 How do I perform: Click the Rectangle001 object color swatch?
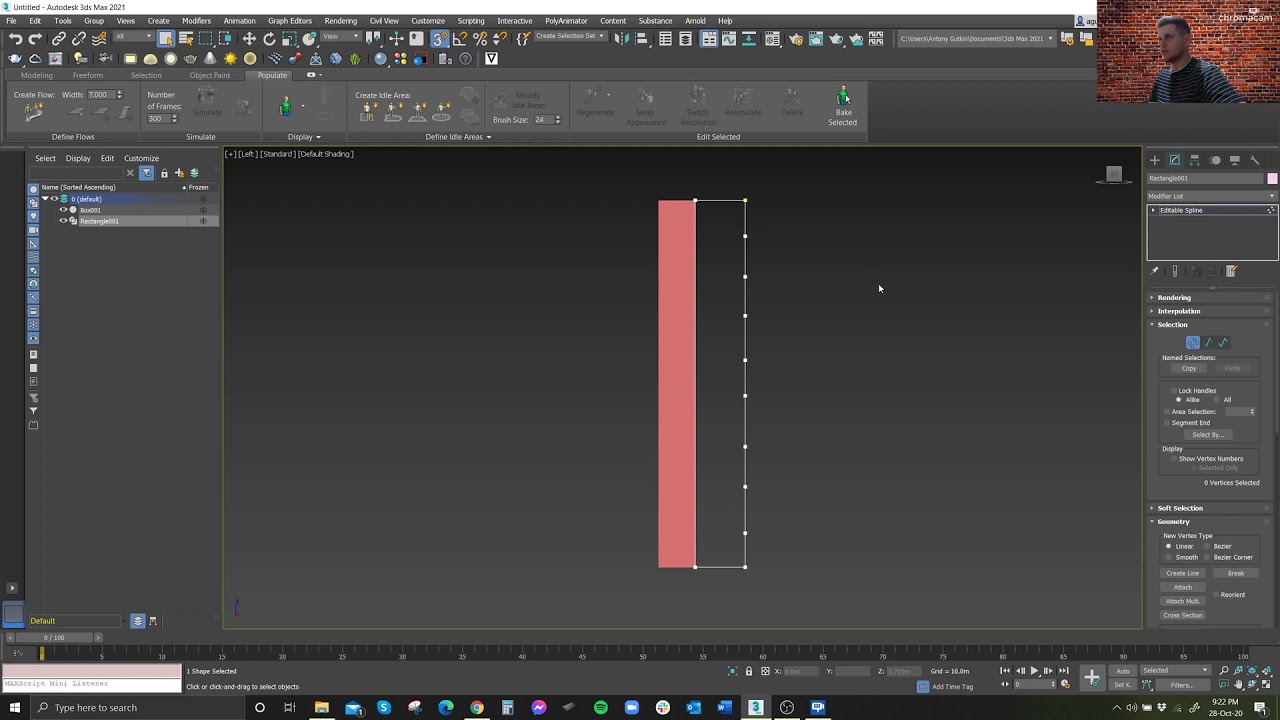click(1272, 179)
